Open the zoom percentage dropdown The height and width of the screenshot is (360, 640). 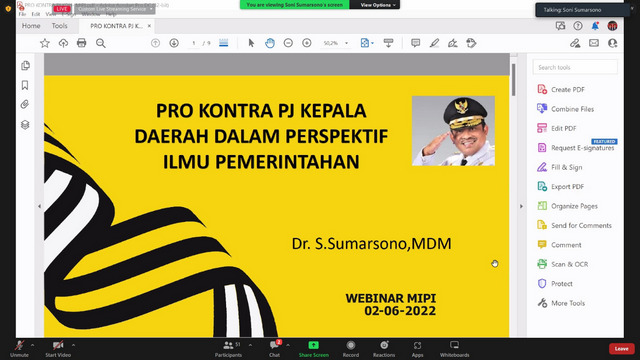point(347,43)
